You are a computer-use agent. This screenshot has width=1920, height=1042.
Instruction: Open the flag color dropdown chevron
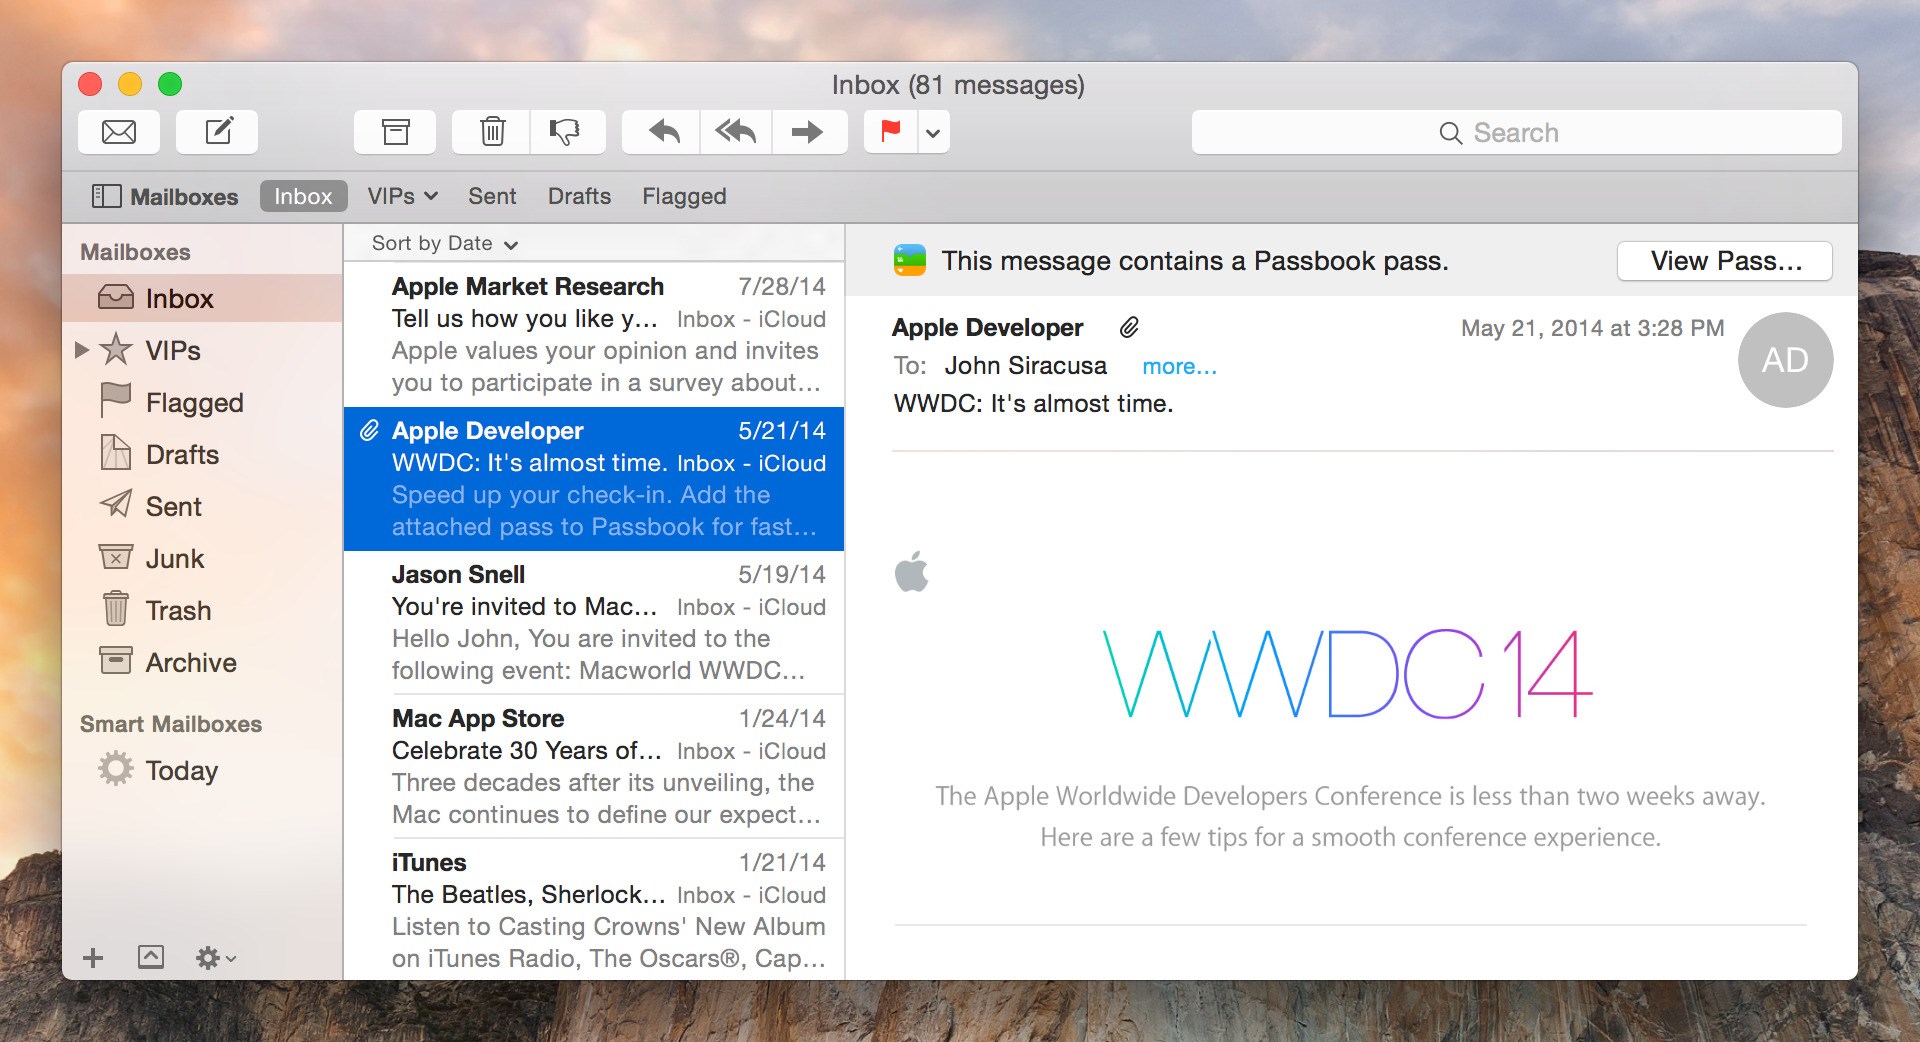[933, 131]
